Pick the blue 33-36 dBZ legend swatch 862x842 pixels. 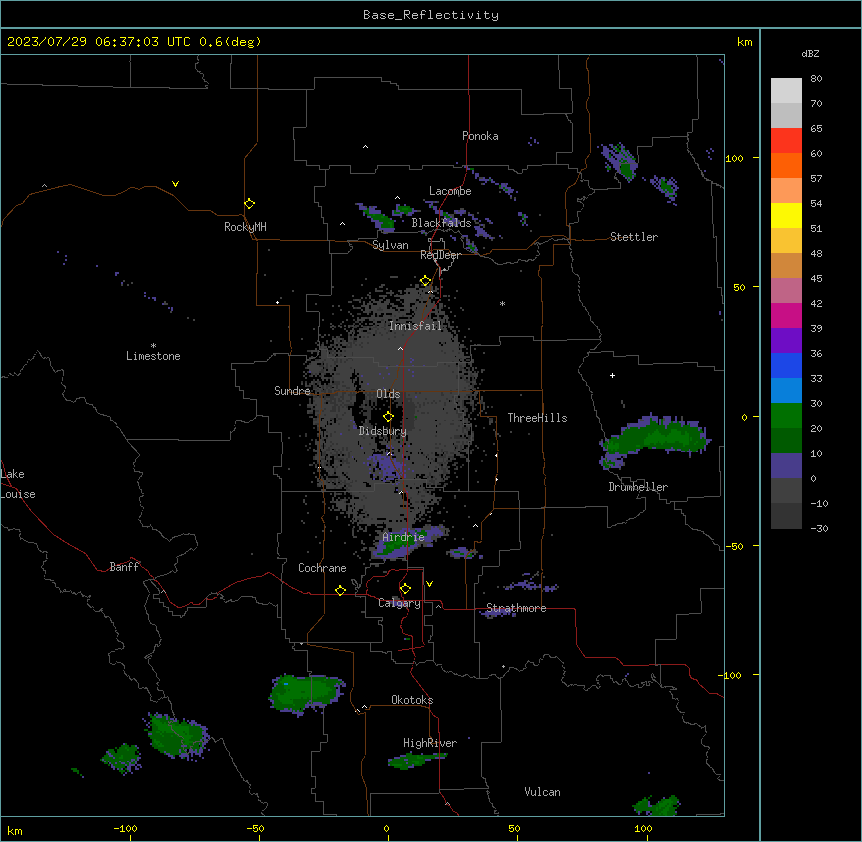point(786,365)
